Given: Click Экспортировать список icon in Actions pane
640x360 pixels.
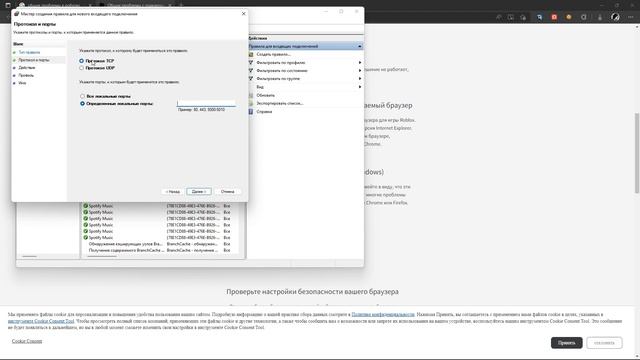Looking at the screenshot, I should pos(251,103).
